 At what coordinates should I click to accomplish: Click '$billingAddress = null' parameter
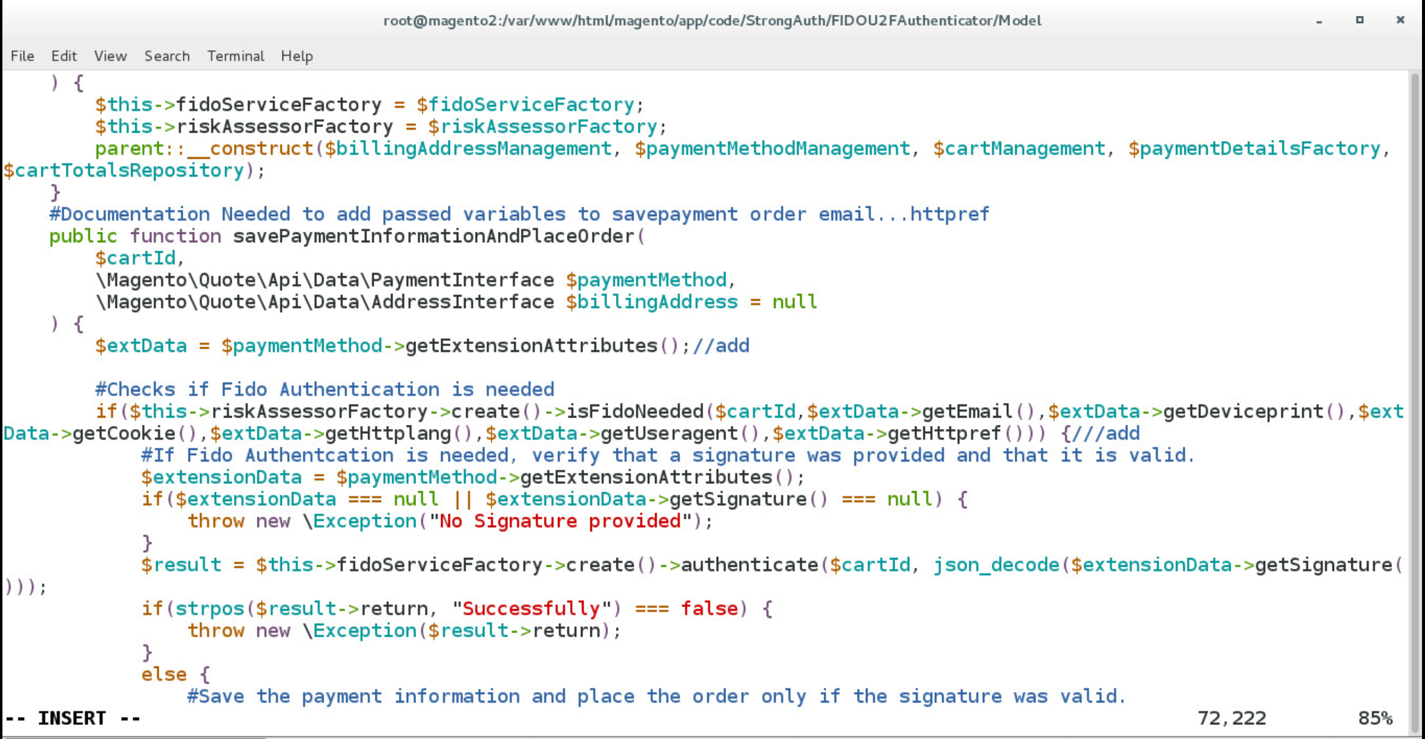(x=691, y=302)
